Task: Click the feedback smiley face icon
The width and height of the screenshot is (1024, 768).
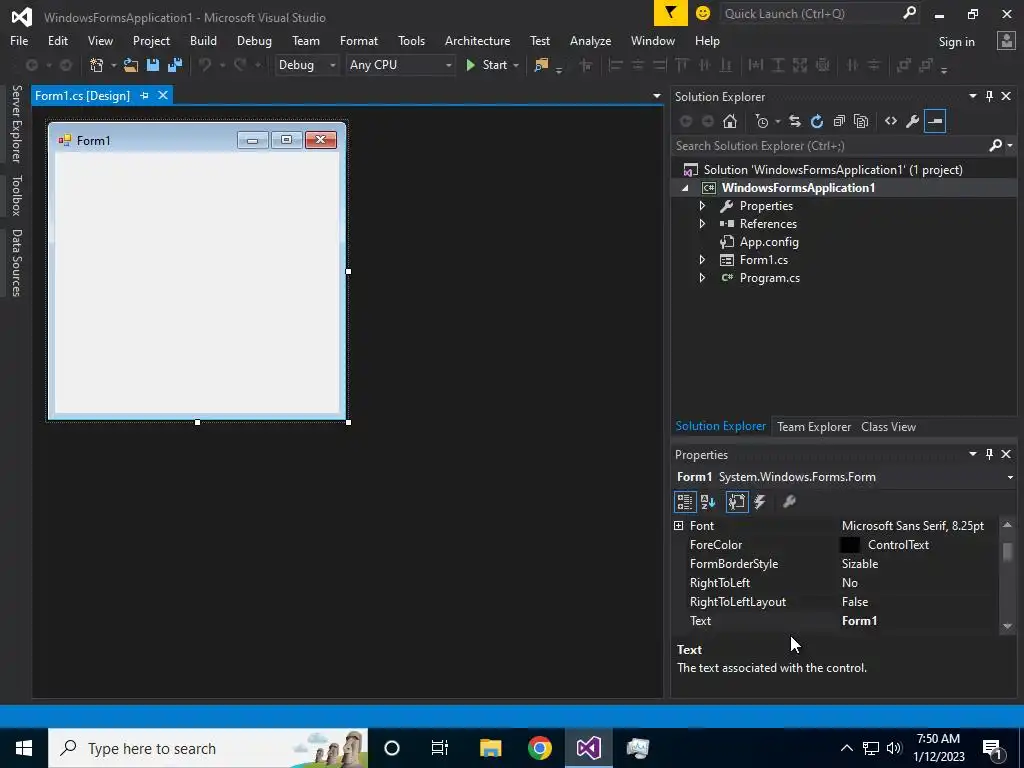Action: click(703, 13)
